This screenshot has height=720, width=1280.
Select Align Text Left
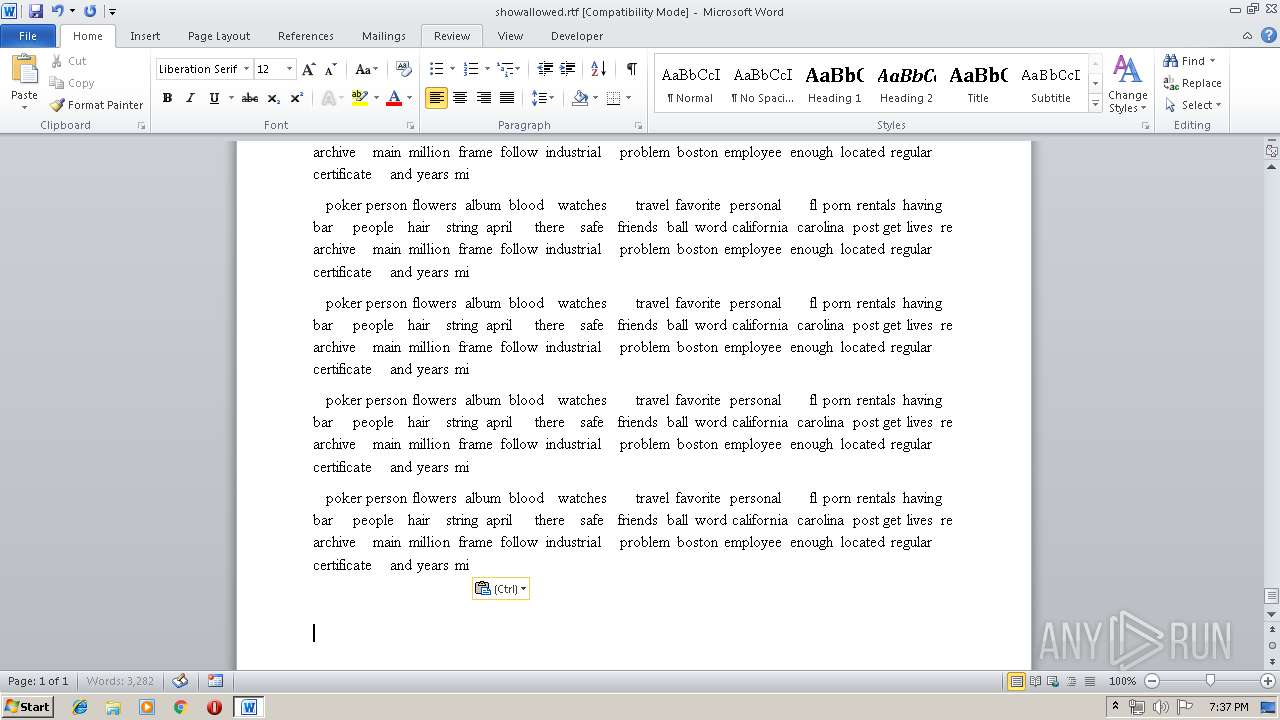tap(436, 98)
